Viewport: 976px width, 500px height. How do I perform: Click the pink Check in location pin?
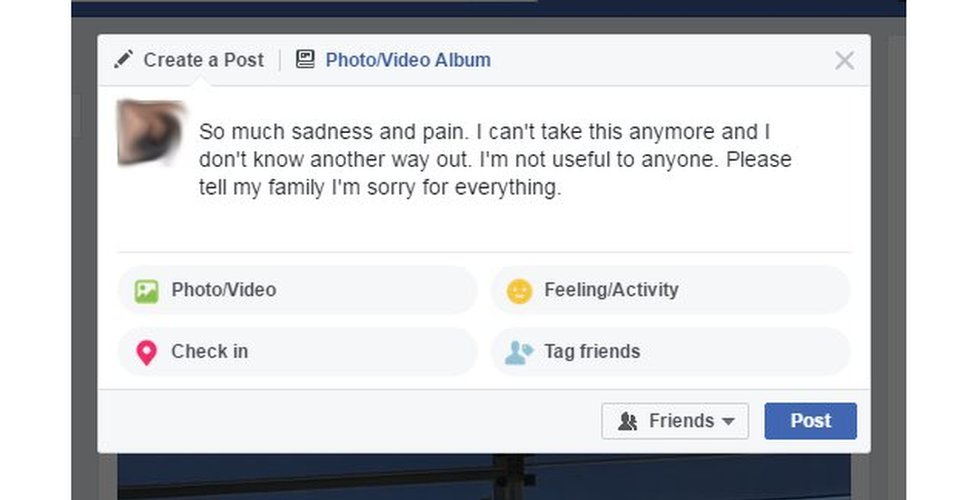click(147, 353)
